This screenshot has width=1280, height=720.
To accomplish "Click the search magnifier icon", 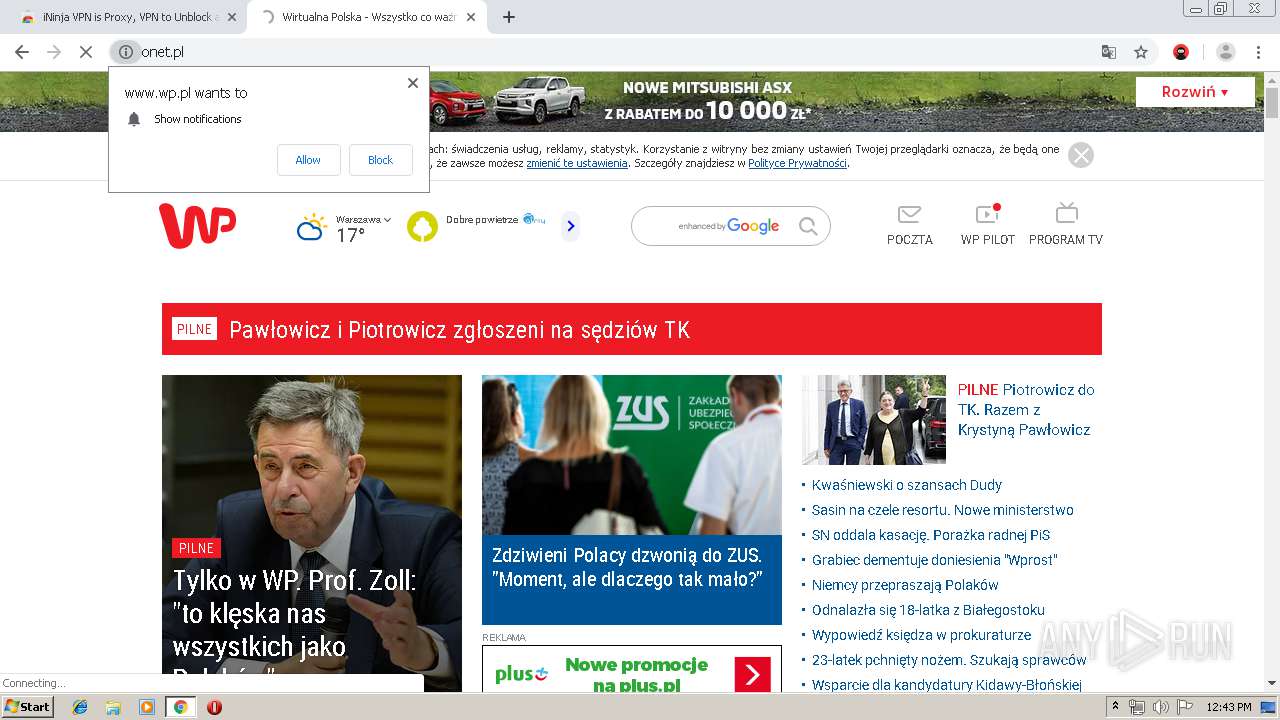I will point(808,227).
